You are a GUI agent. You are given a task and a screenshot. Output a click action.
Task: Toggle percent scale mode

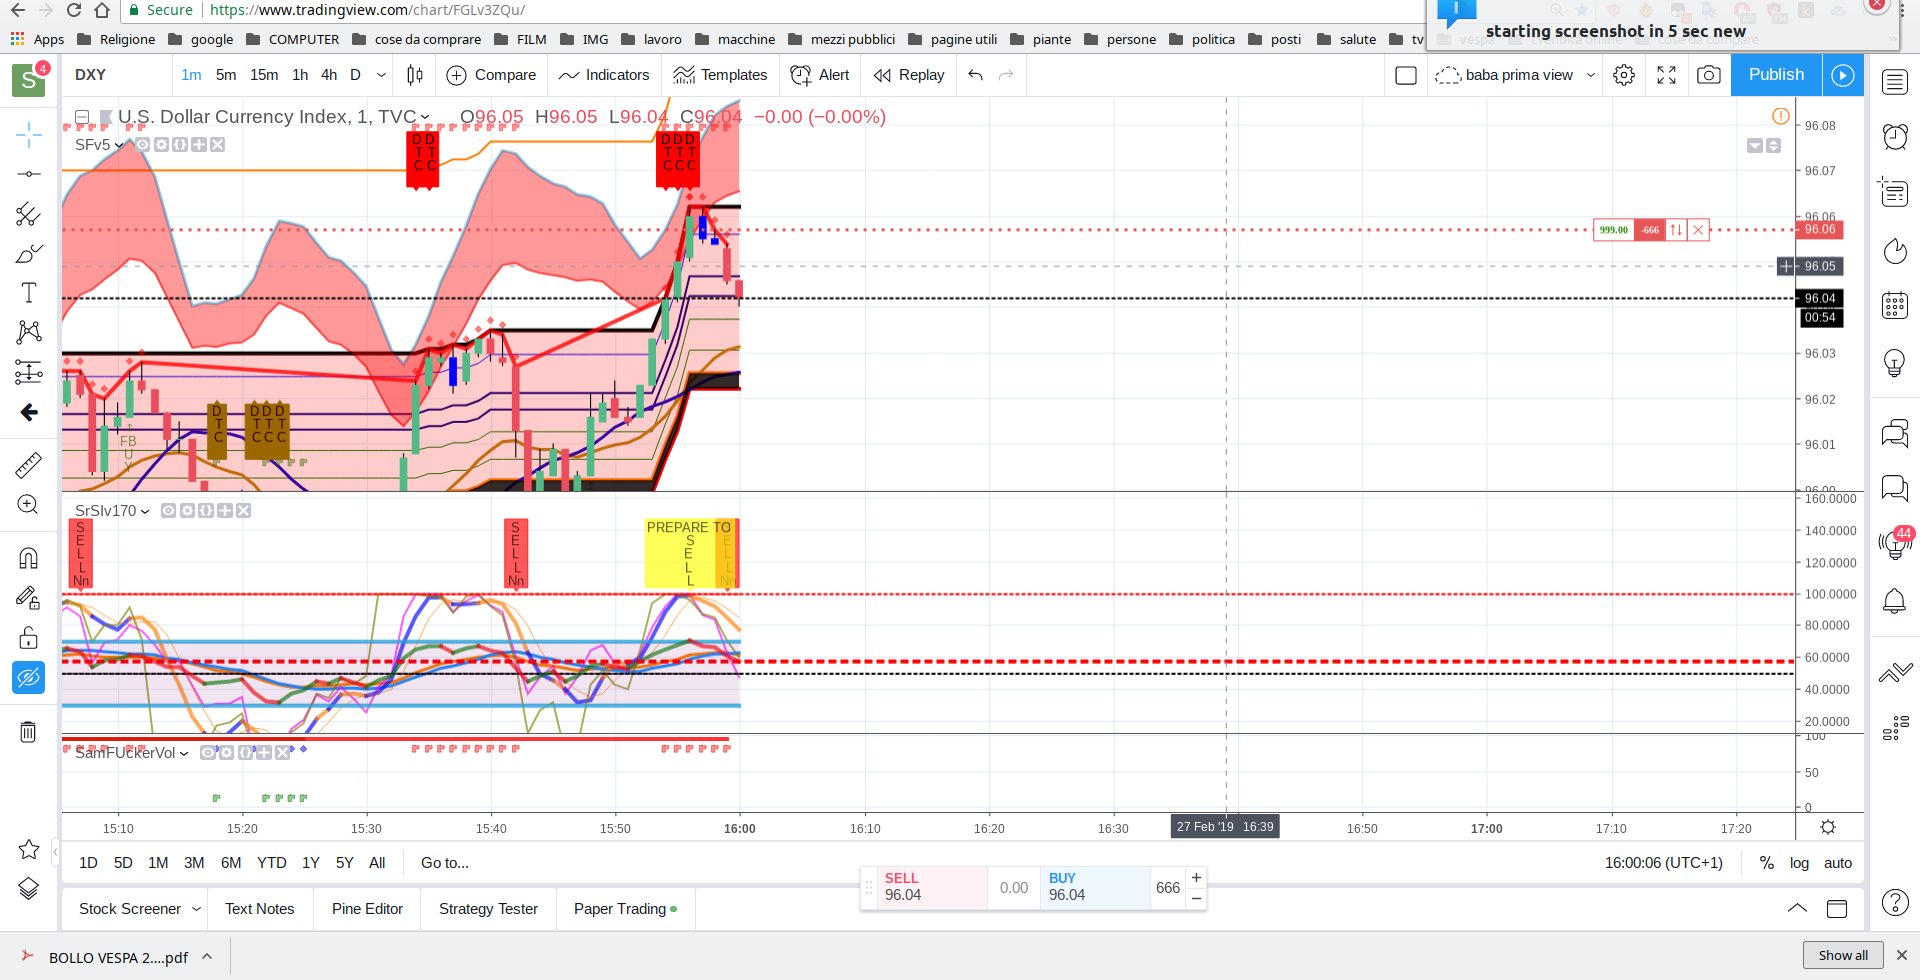[x=1767, y=863]
